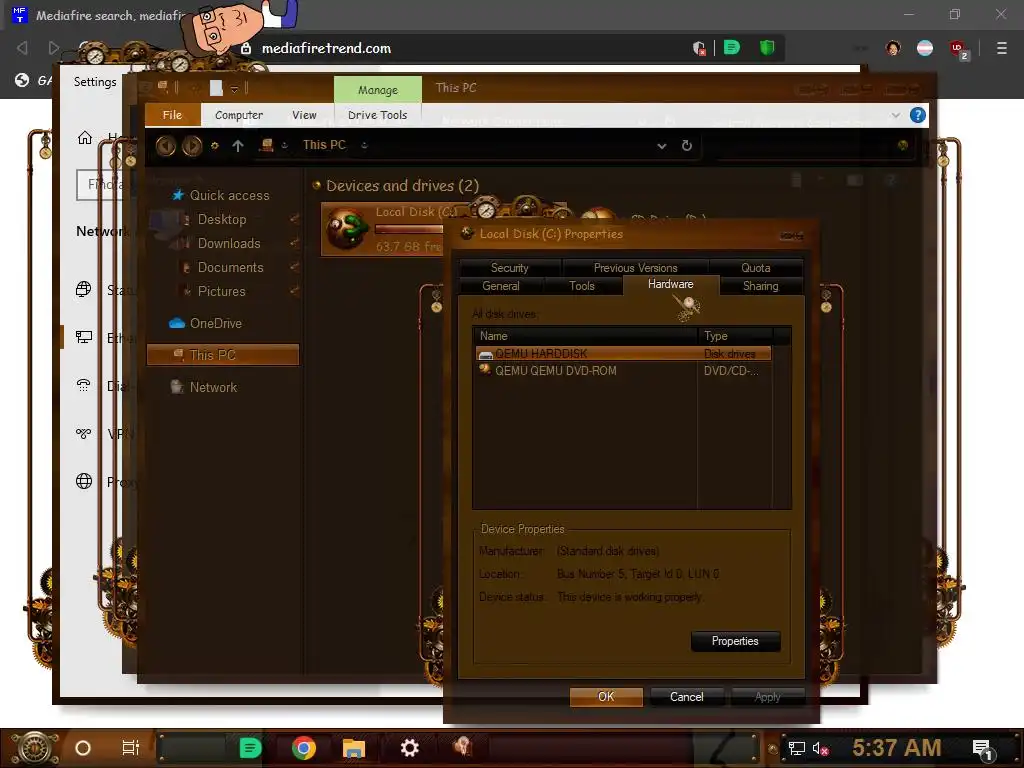Open Ethernet icon in Settings sidebar
Viewport: 1024px width, 768px height.
pos(84,337)
